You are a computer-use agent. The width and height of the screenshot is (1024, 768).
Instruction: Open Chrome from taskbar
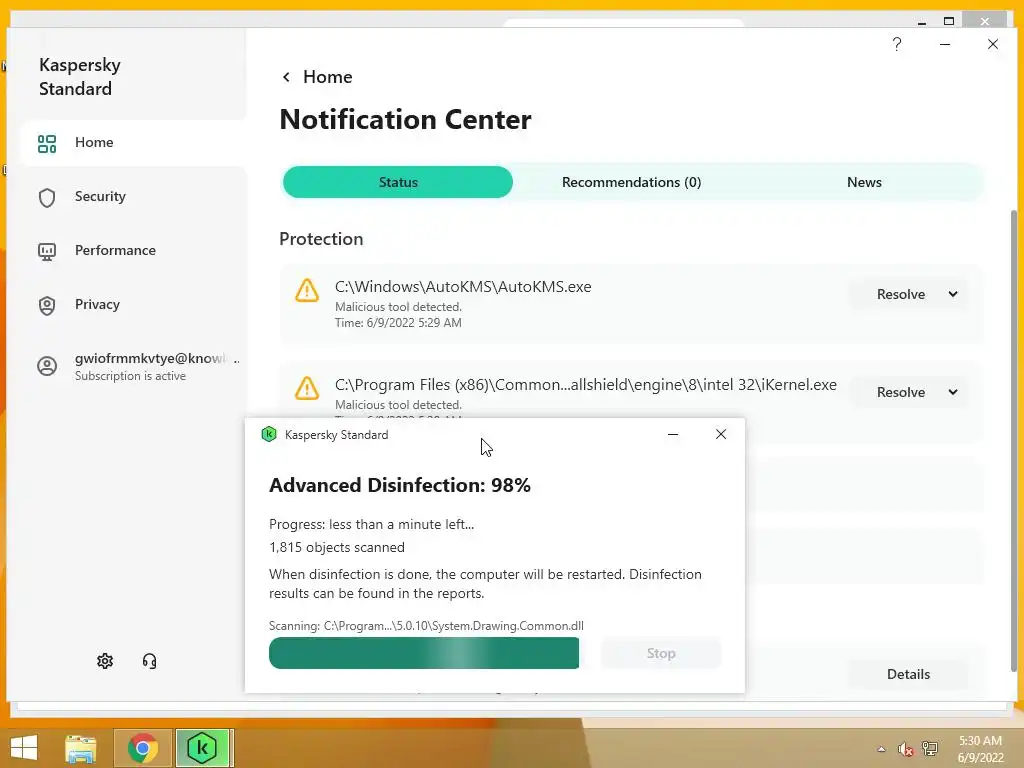pyautogui.click(x=142, y=748)
